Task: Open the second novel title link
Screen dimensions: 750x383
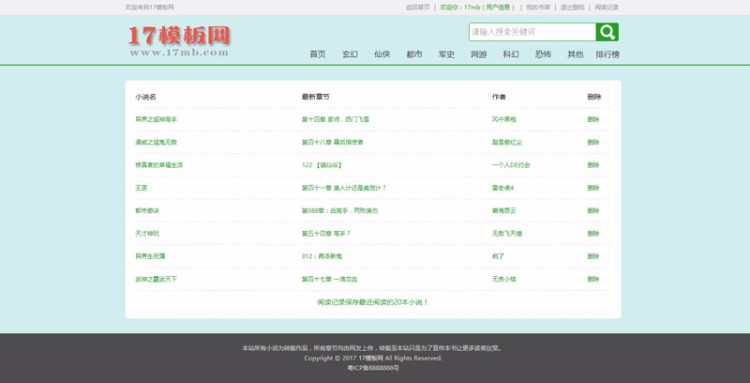Action: point(156,142)
